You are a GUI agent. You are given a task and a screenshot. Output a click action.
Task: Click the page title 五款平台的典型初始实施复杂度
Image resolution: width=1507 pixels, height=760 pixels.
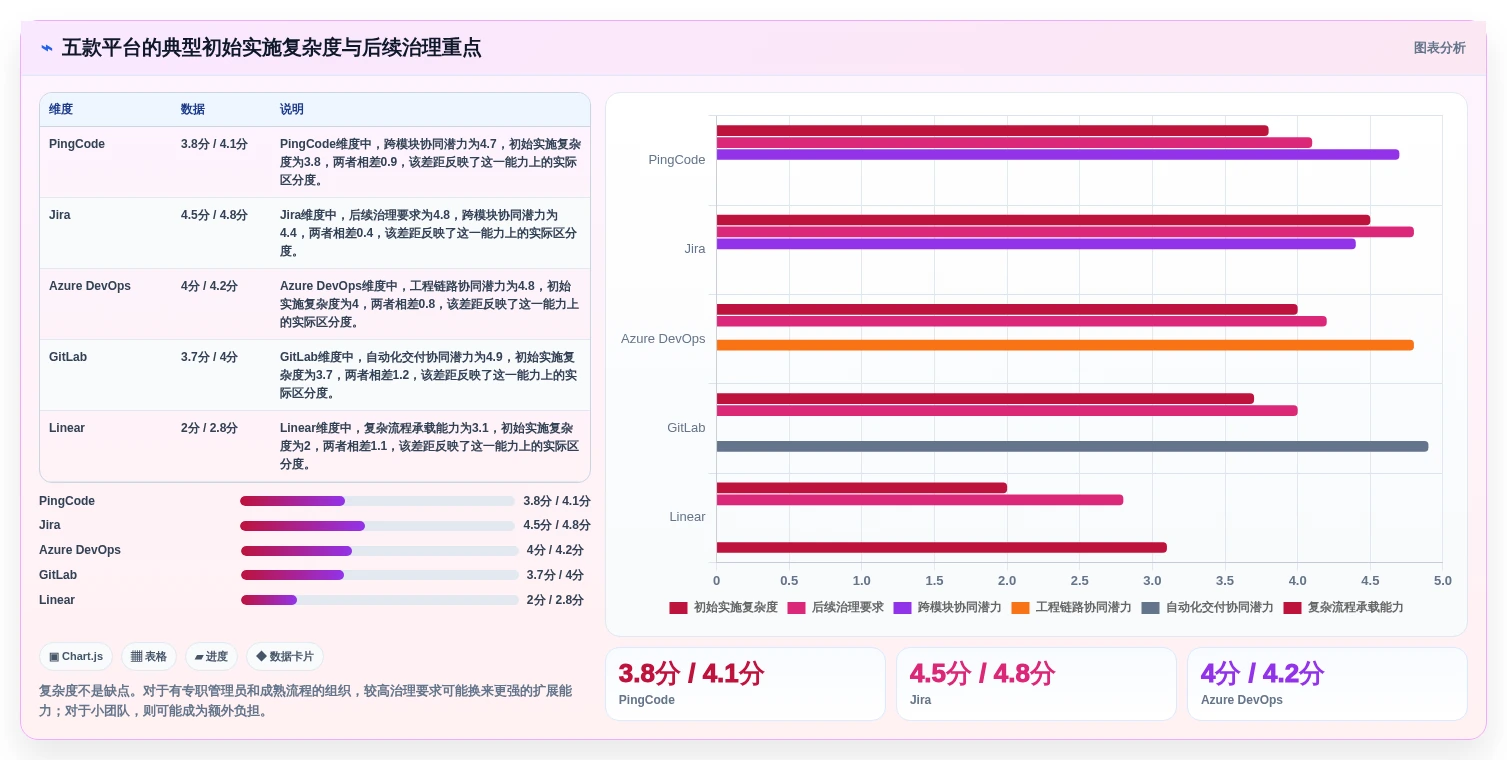pos(271,48)
